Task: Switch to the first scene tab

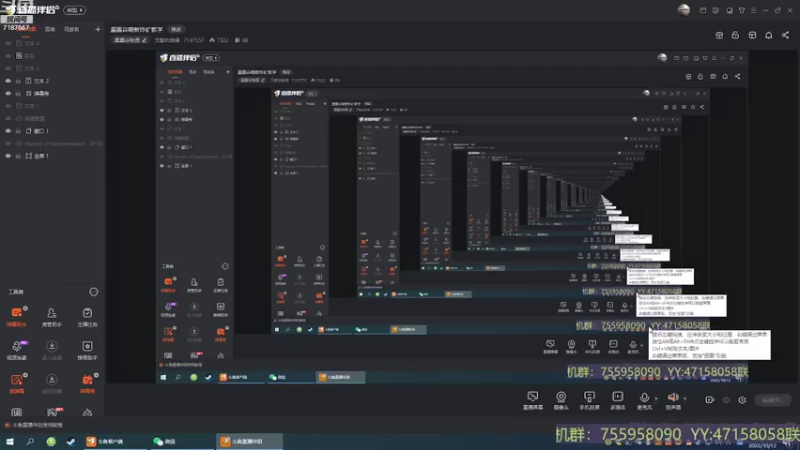Action: point(26,29)
